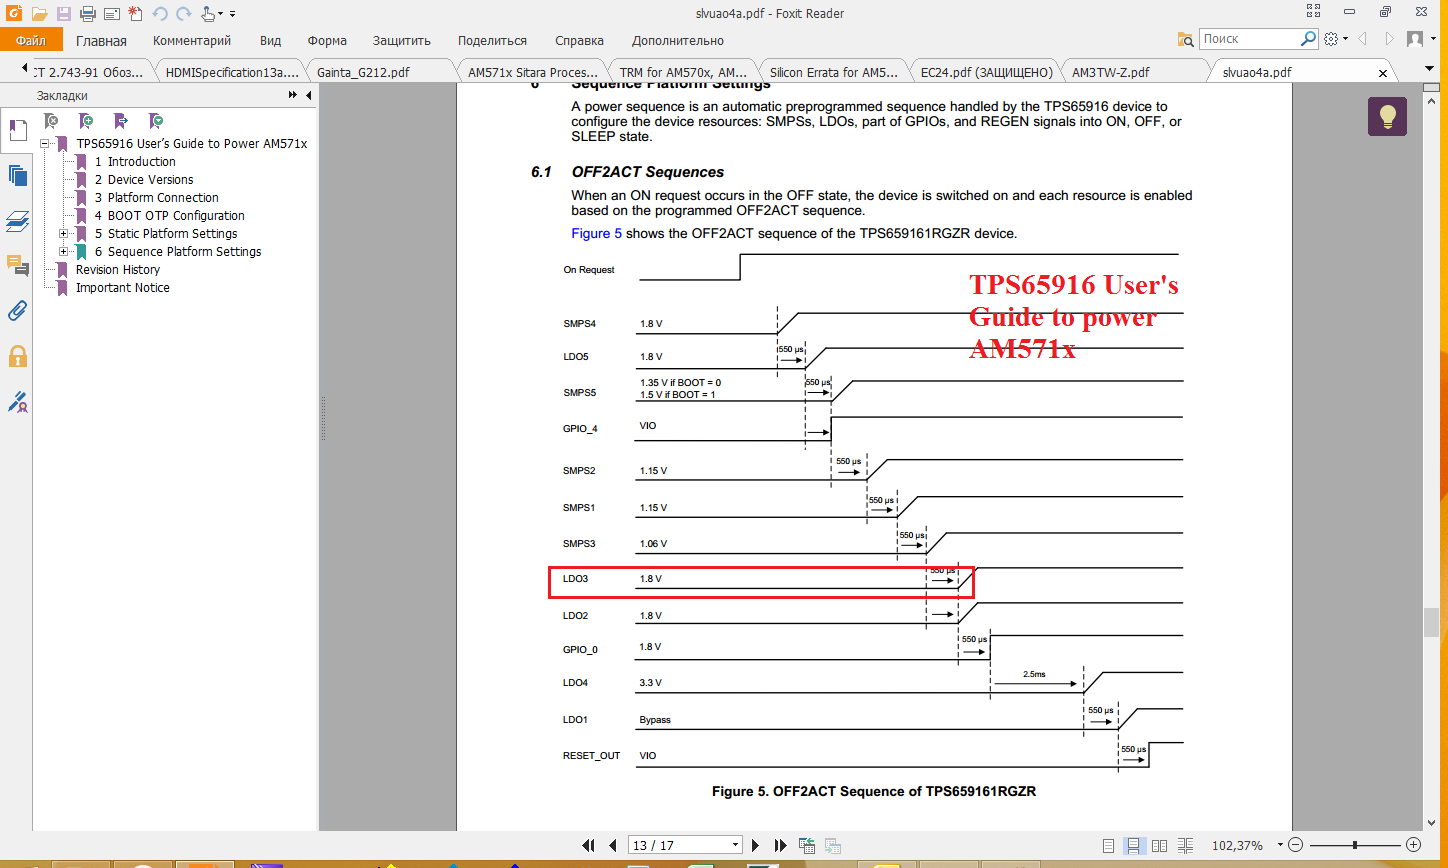This screenshot has height=868, width=1448.
Task: Open the Дополнительно ribbon tab
Action: (x=677, y=41)
